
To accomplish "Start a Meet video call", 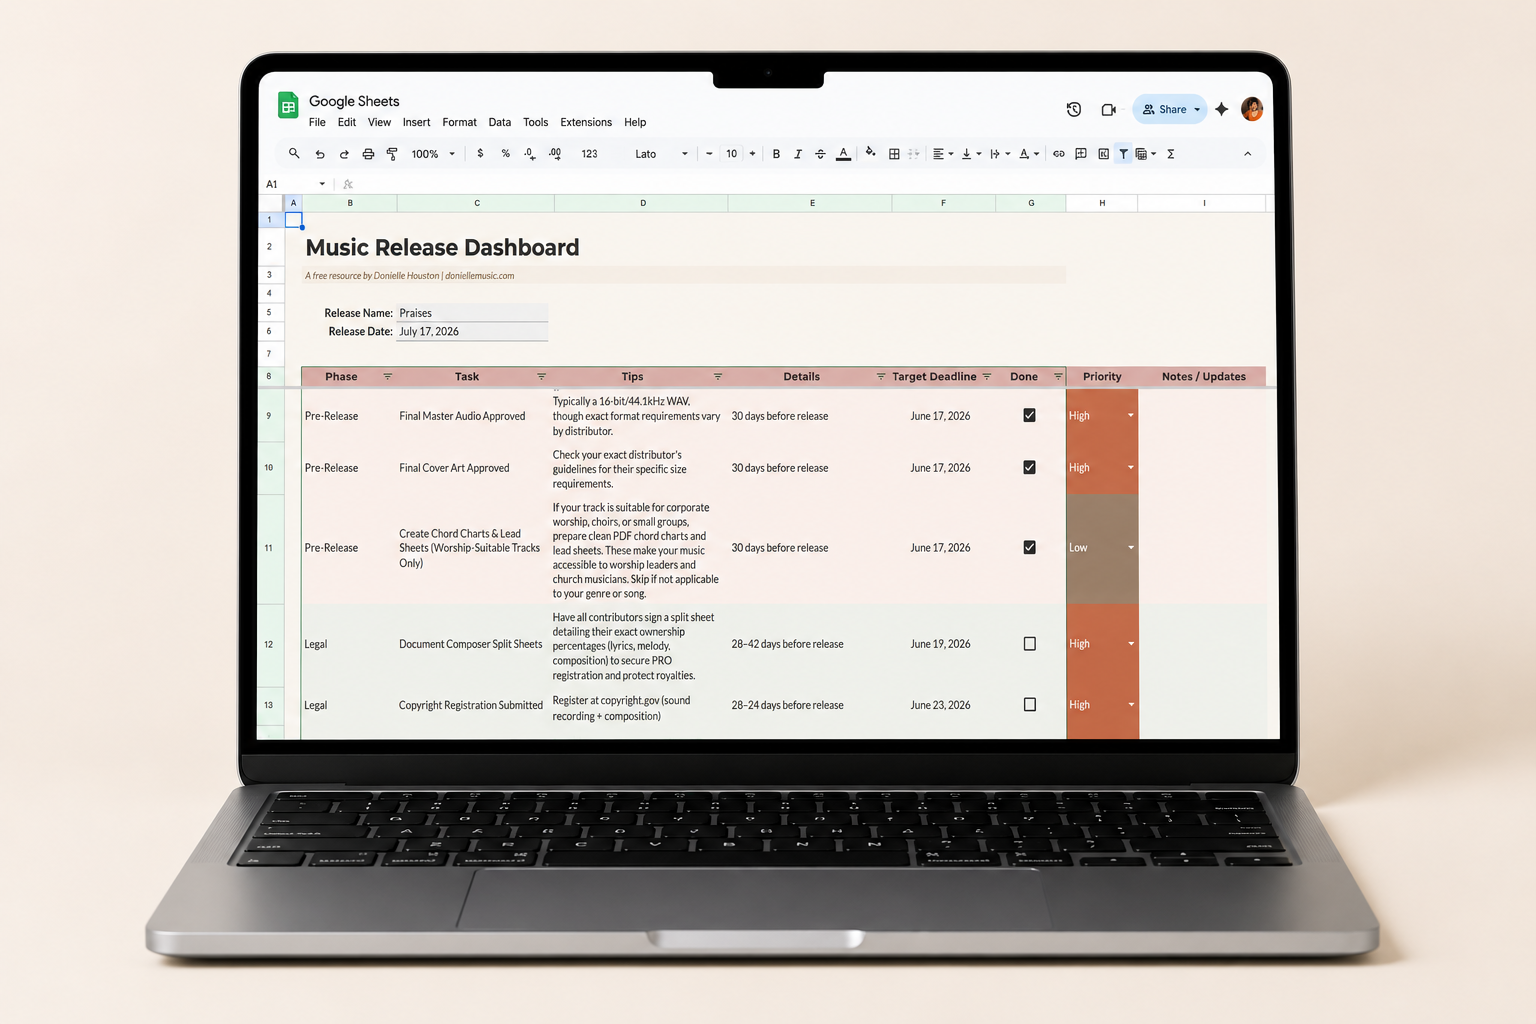I will tap(1109, 109).
